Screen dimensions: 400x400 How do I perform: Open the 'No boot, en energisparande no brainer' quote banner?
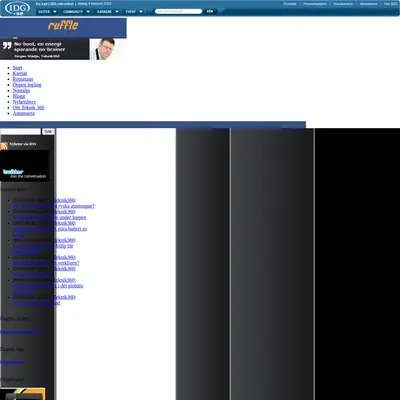[x=44, y=49]
